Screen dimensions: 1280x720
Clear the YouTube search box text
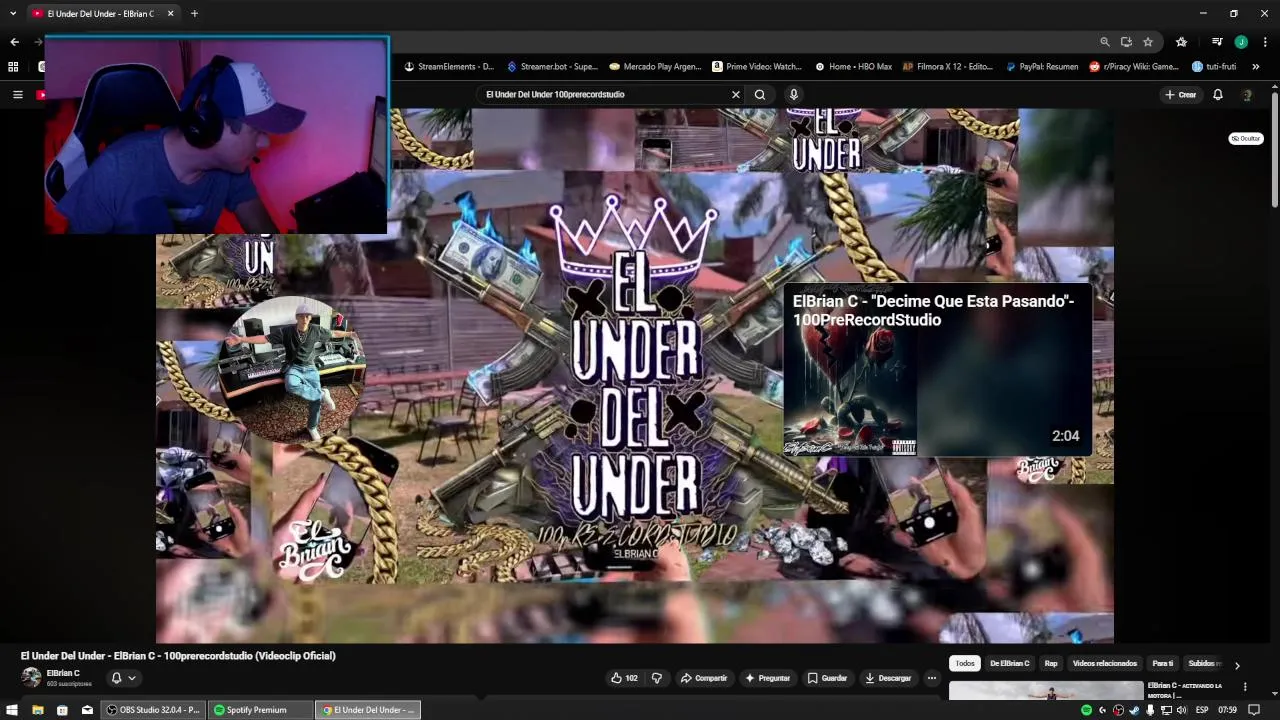point(736,95)
